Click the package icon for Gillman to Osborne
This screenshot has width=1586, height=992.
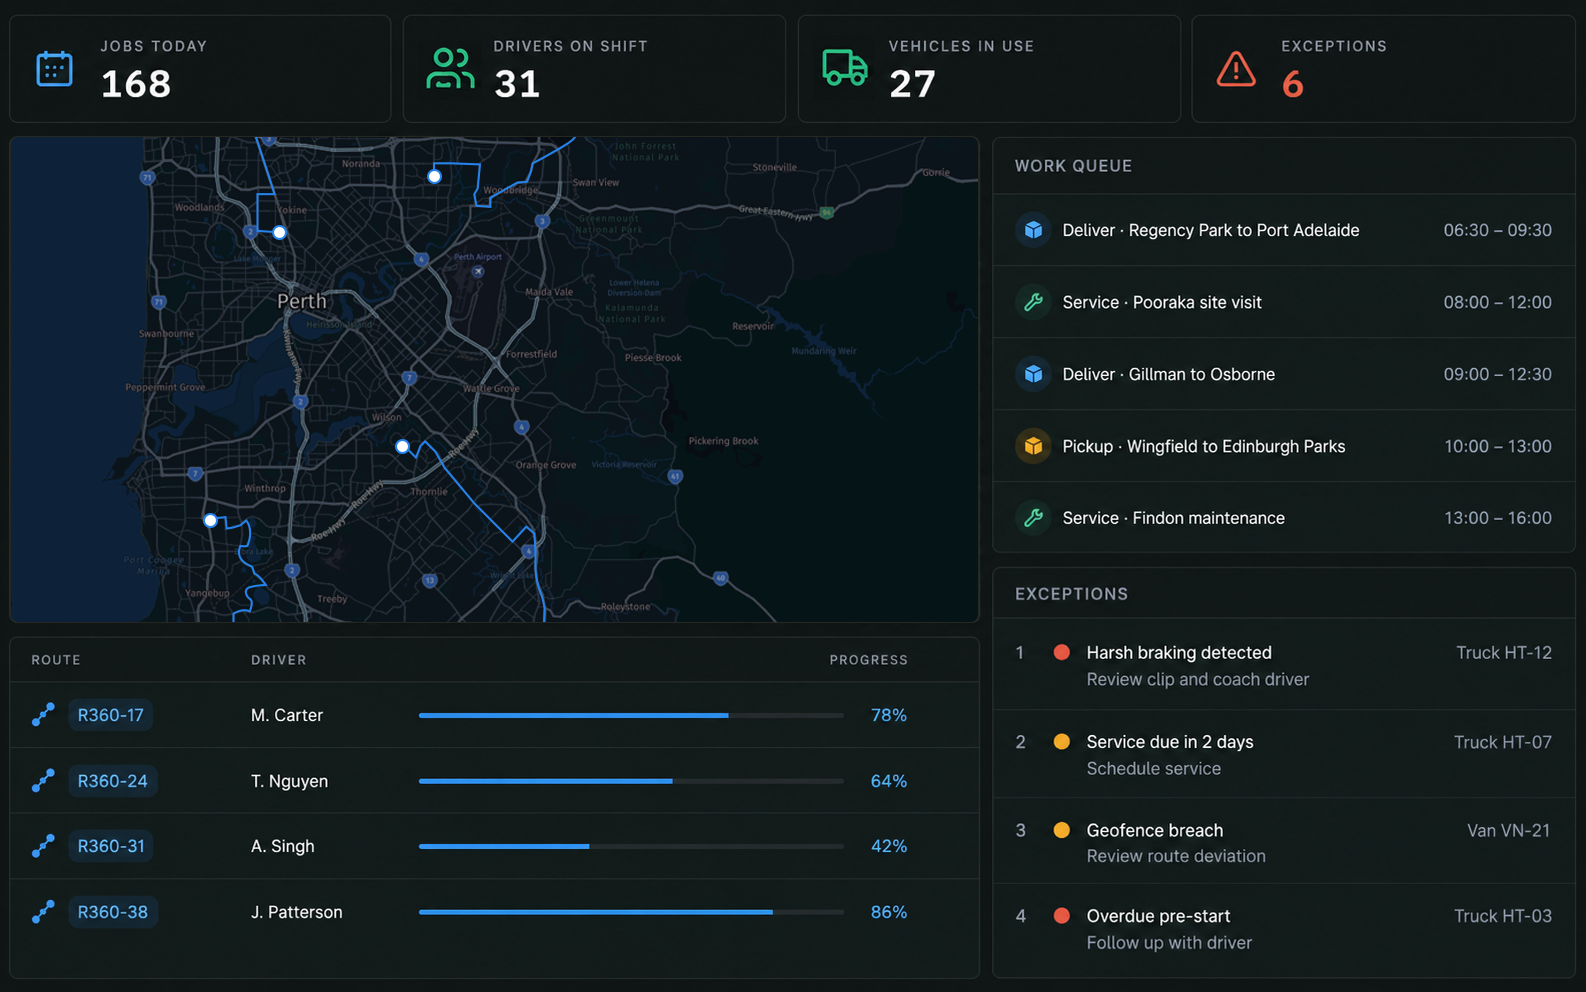tap(1033, 374)
